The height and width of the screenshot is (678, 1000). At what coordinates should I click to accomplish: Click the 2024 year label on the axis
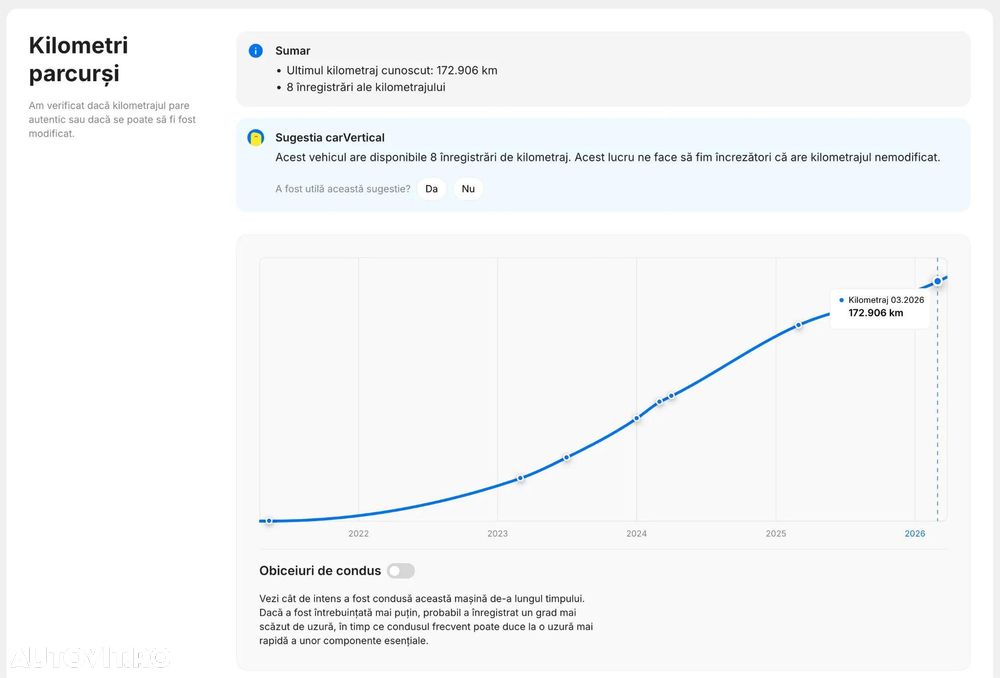[x=636, y=534]
